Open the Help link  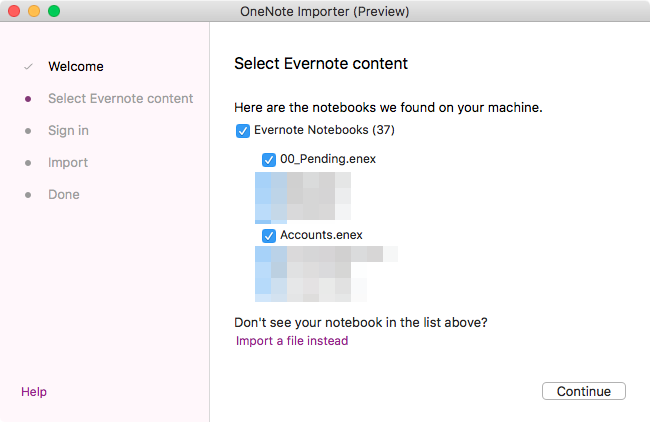(34, 392)
